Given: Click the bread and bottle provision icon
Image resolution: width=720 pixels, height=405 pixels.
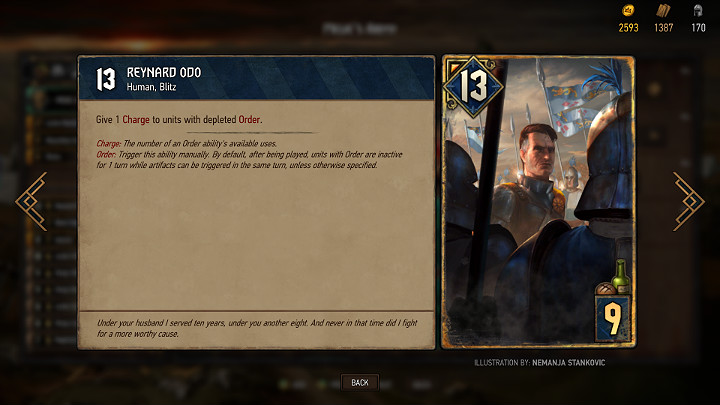Looking at the screenshot, I should 614,277.
